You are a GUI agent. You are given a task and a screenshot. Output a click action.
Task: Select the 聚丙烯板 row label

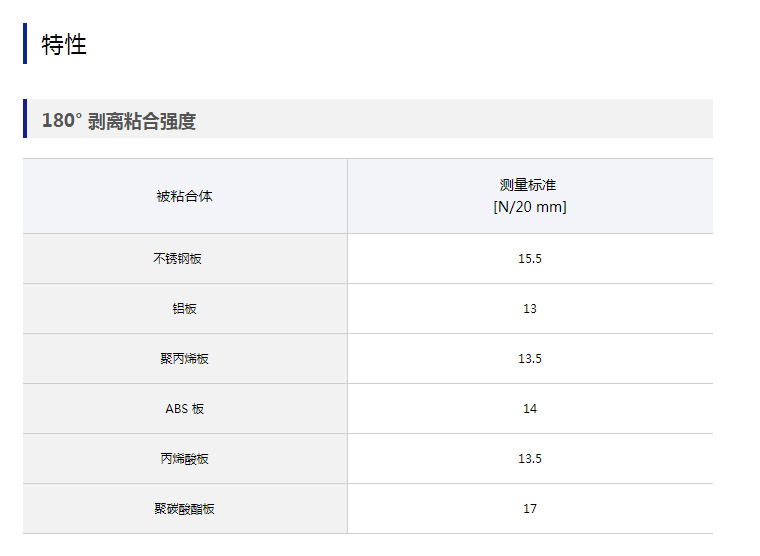[185, 358]
